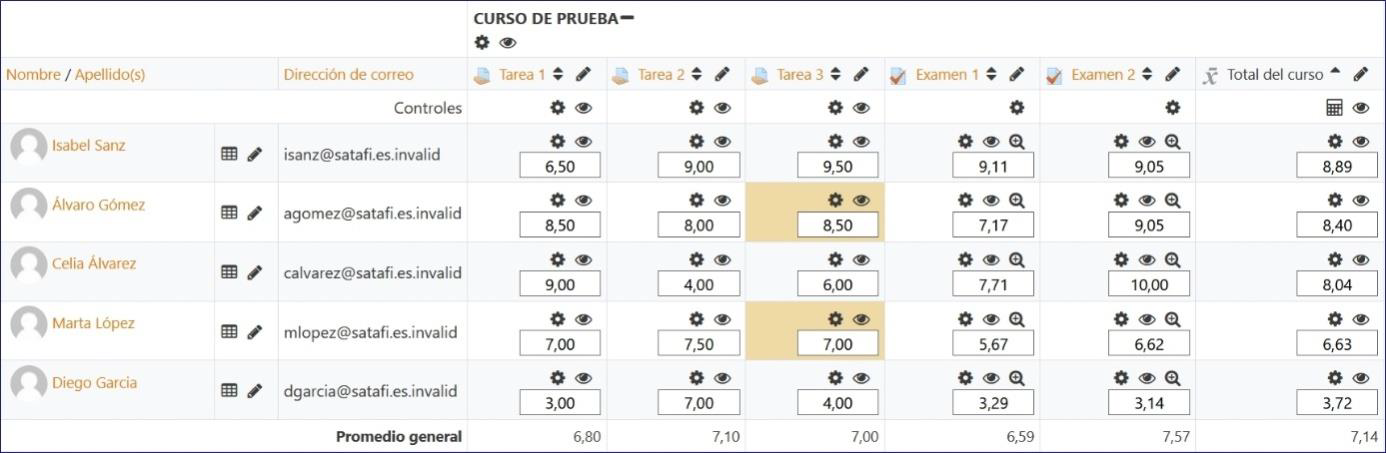Click Diego Garcia's Tarea 1 grade field
The height and width of the screenshot is (453, 1386).
click(559, 403)
